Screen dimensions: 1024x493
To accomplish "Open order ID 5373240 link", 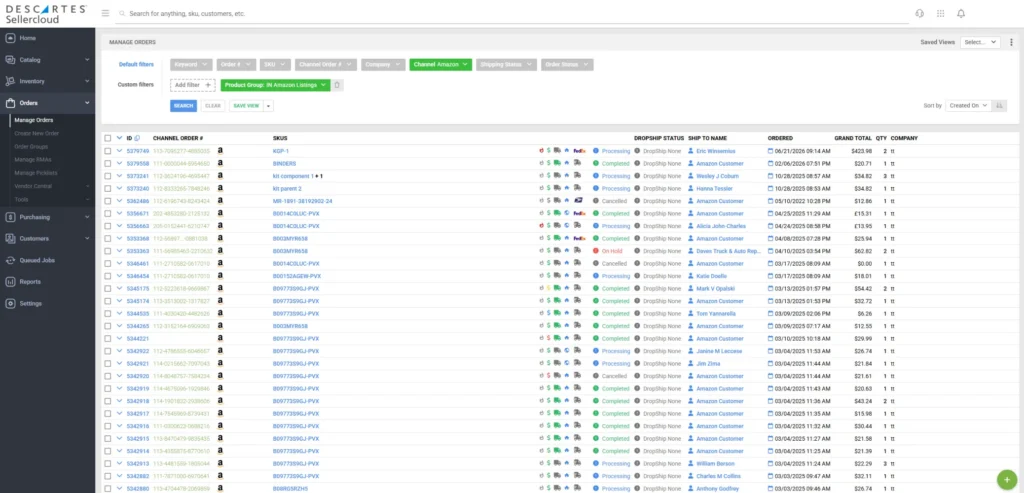I will click(138, 188).
